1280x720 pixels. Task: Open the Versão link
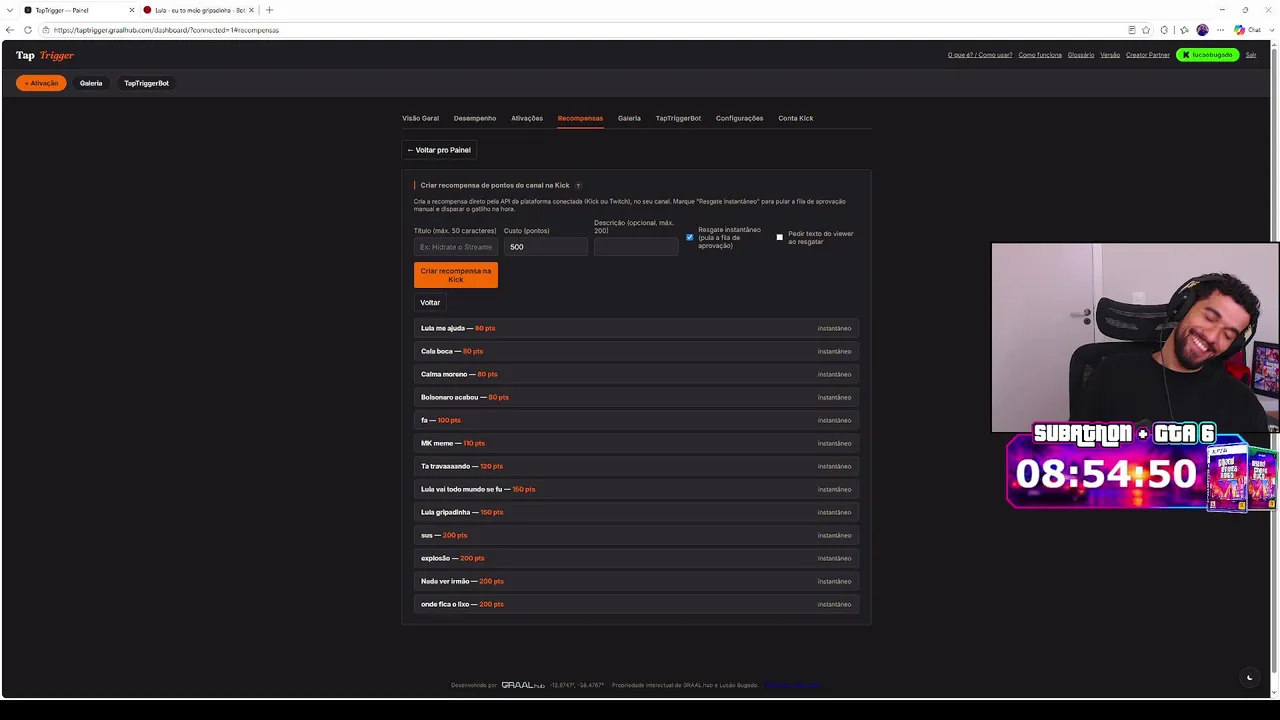[x=1110, y=55]
